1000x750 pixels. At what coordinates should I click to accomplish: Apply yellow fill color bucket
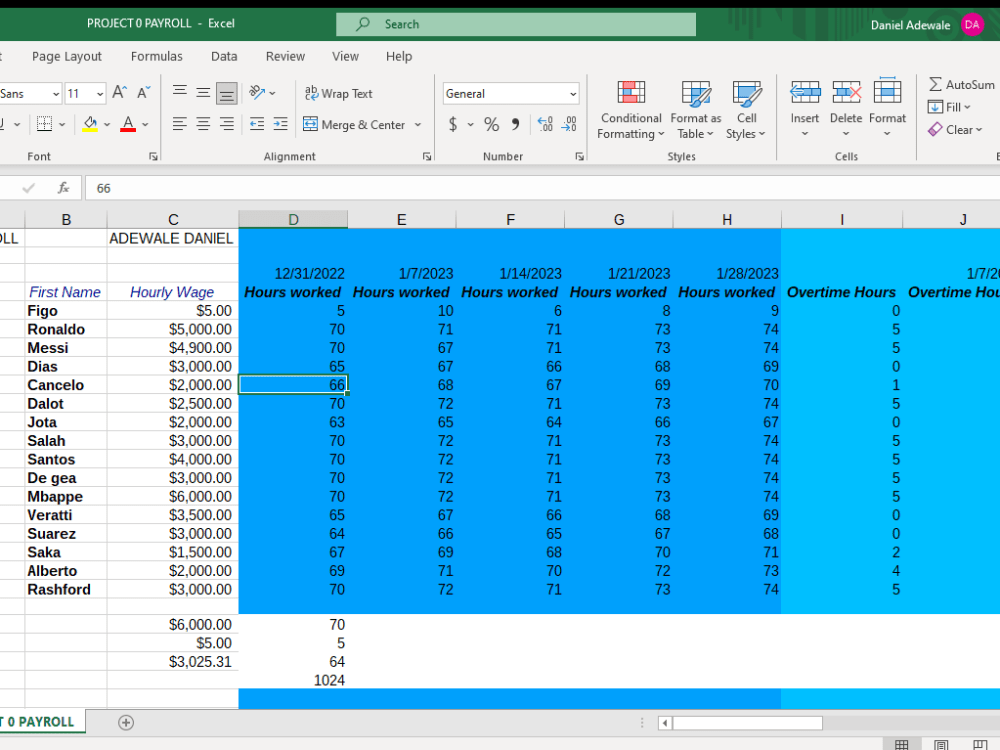90,124
